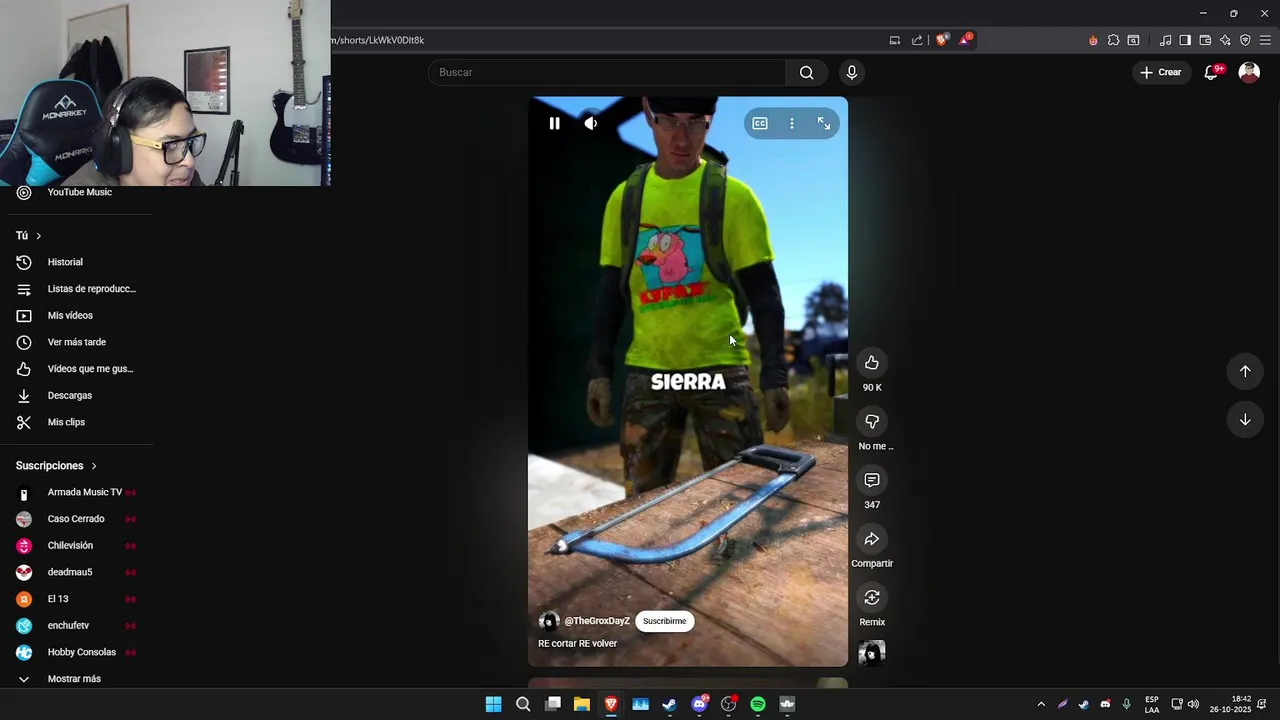Viewport: 1280px width, 720px height.
Task: Open the sound thumbnail below Remix
Action: tap(872, 653)
